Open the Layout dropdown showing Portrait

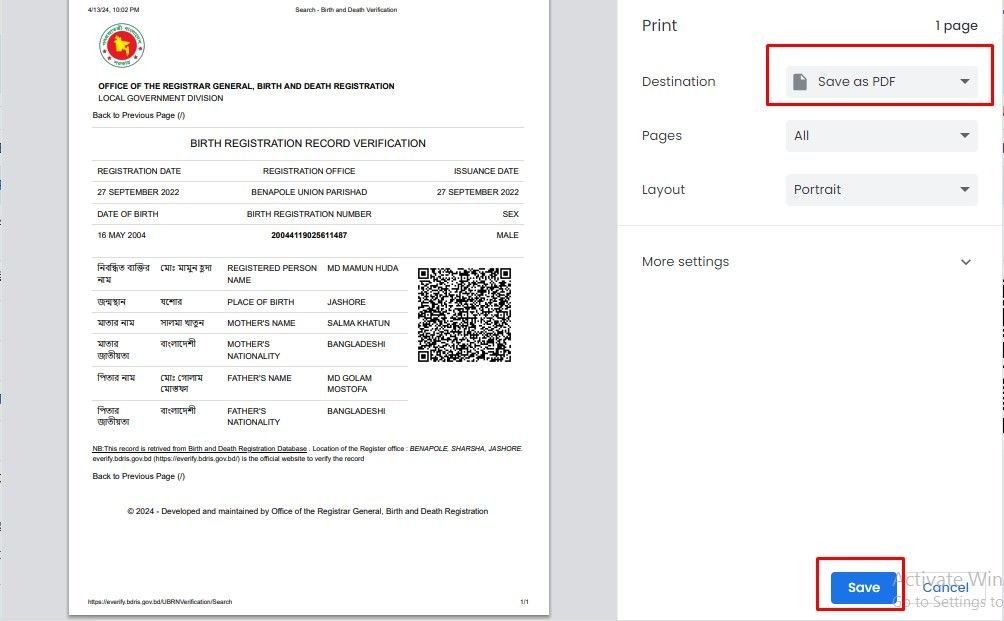(x=880, y=189)
